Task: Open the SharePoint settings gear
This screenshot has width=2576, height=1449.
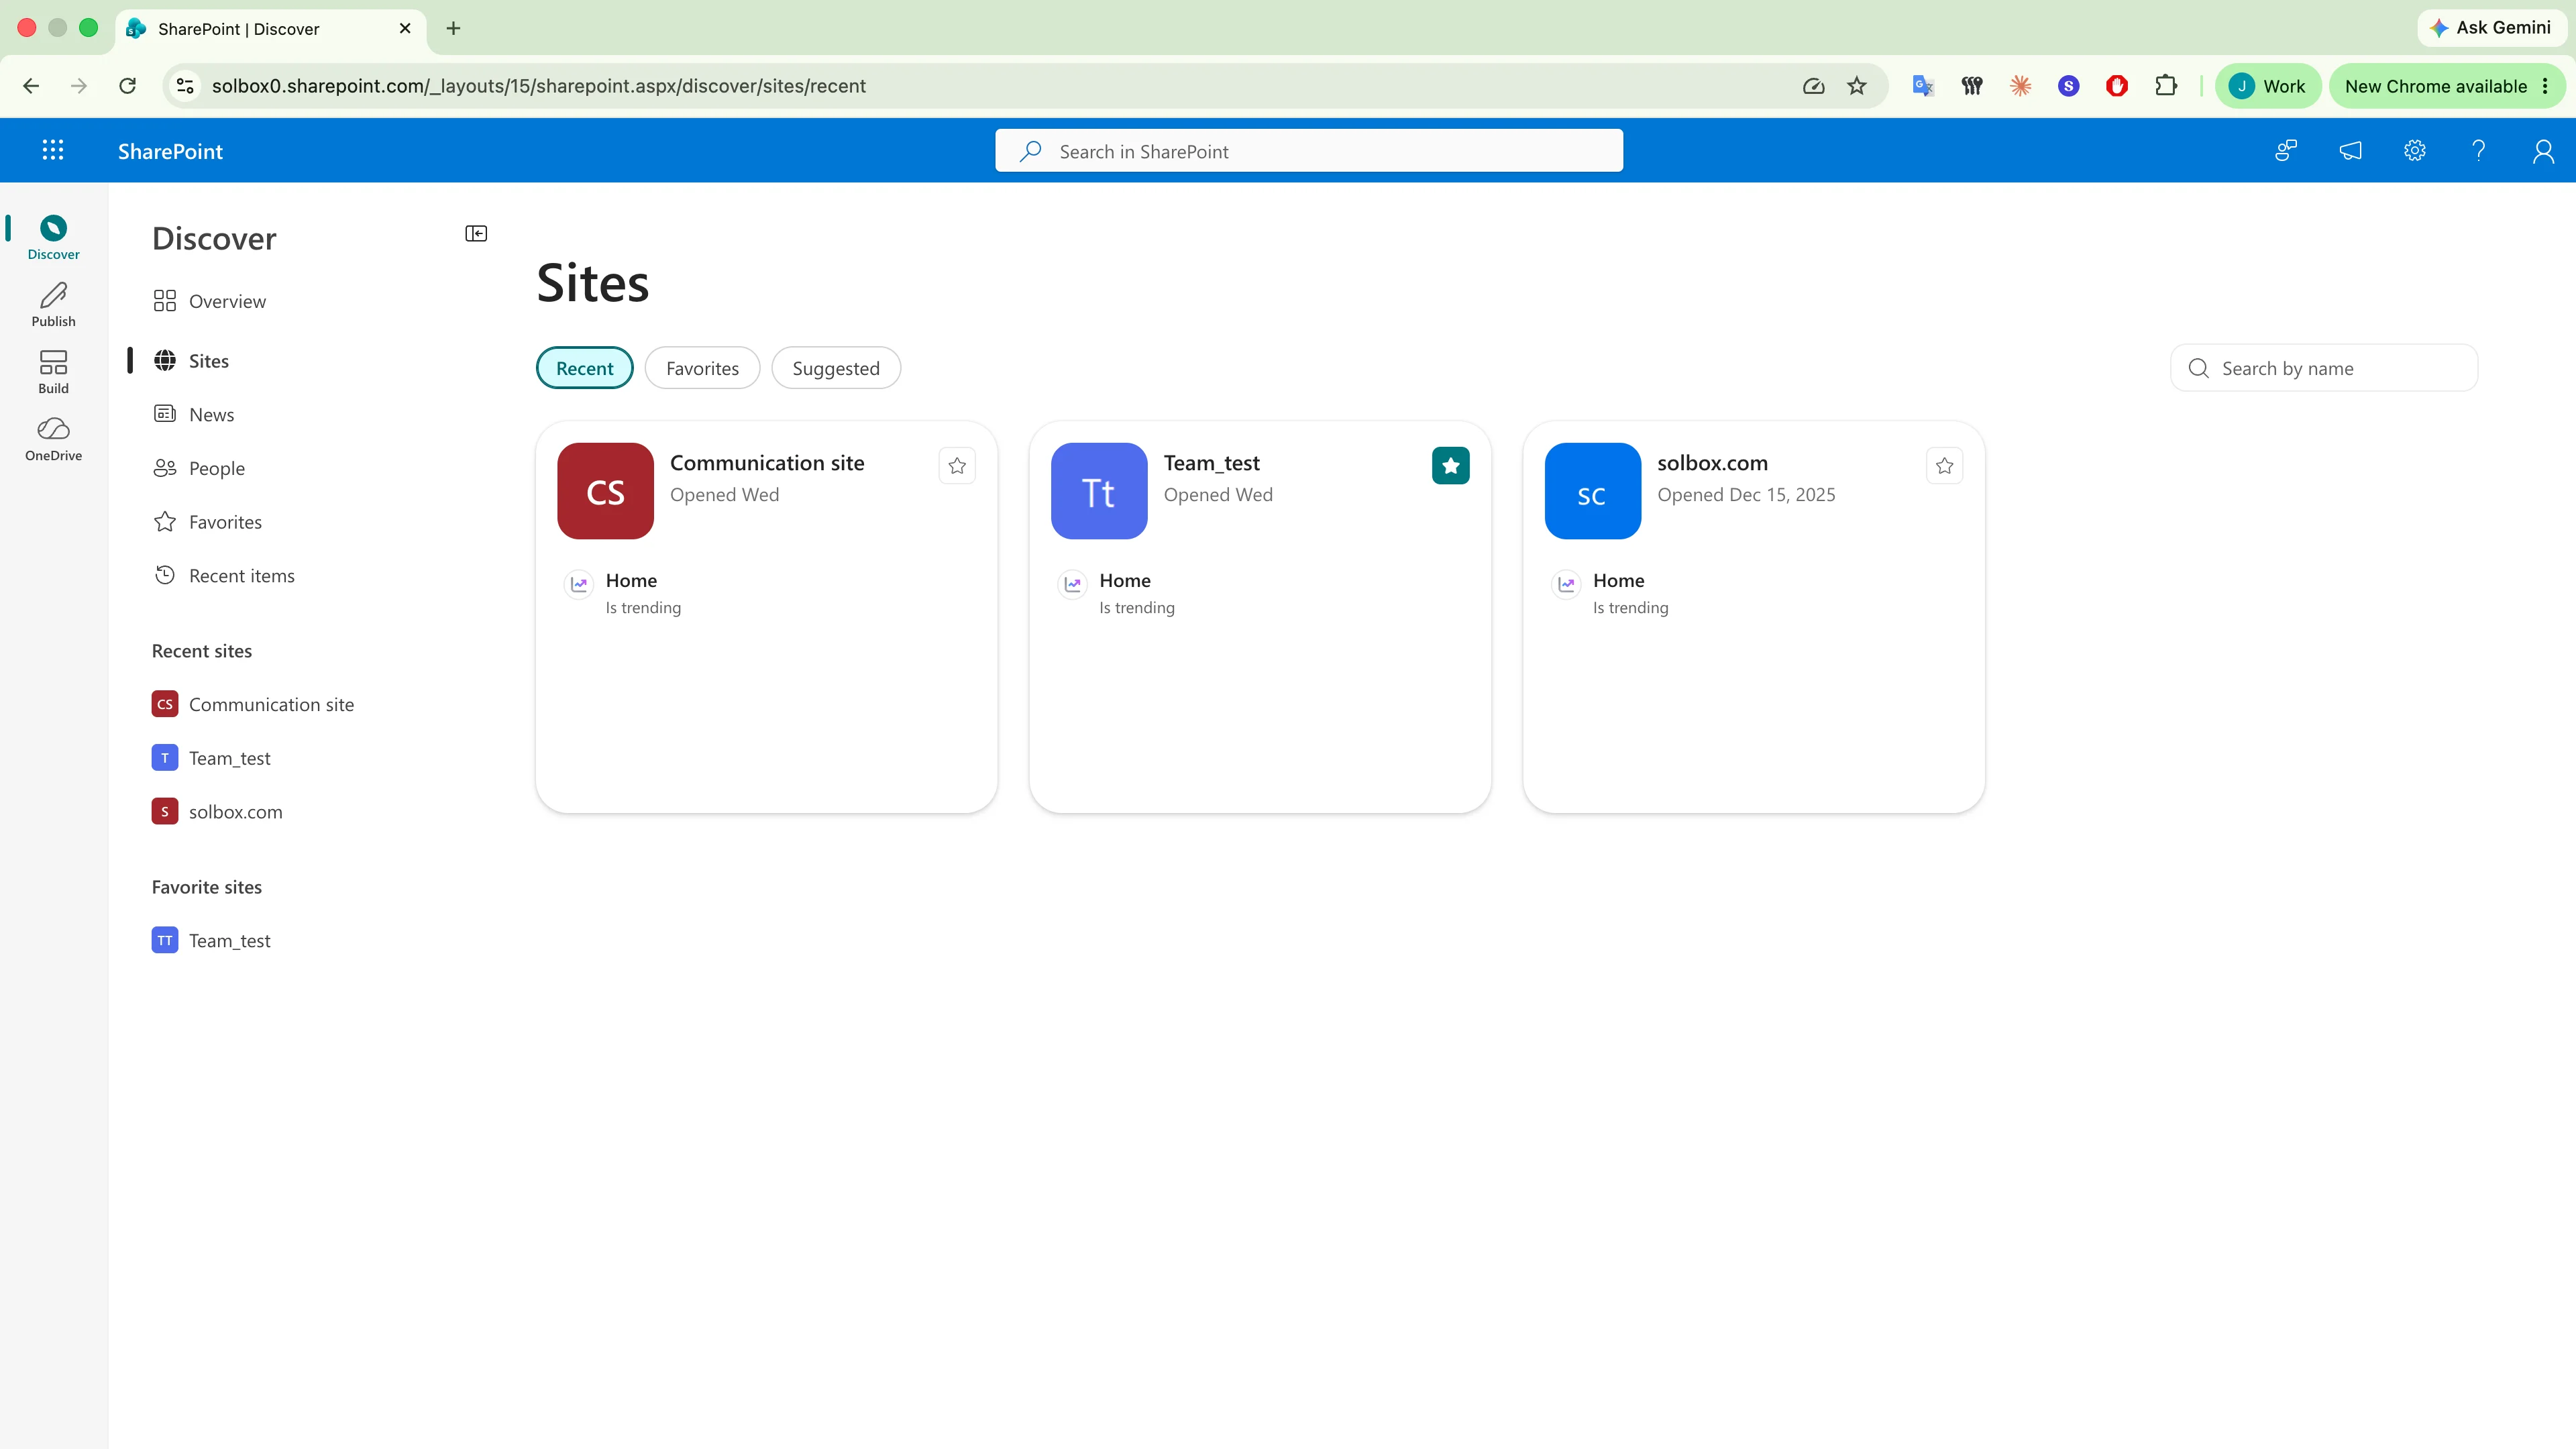Action: (2414, 150)
